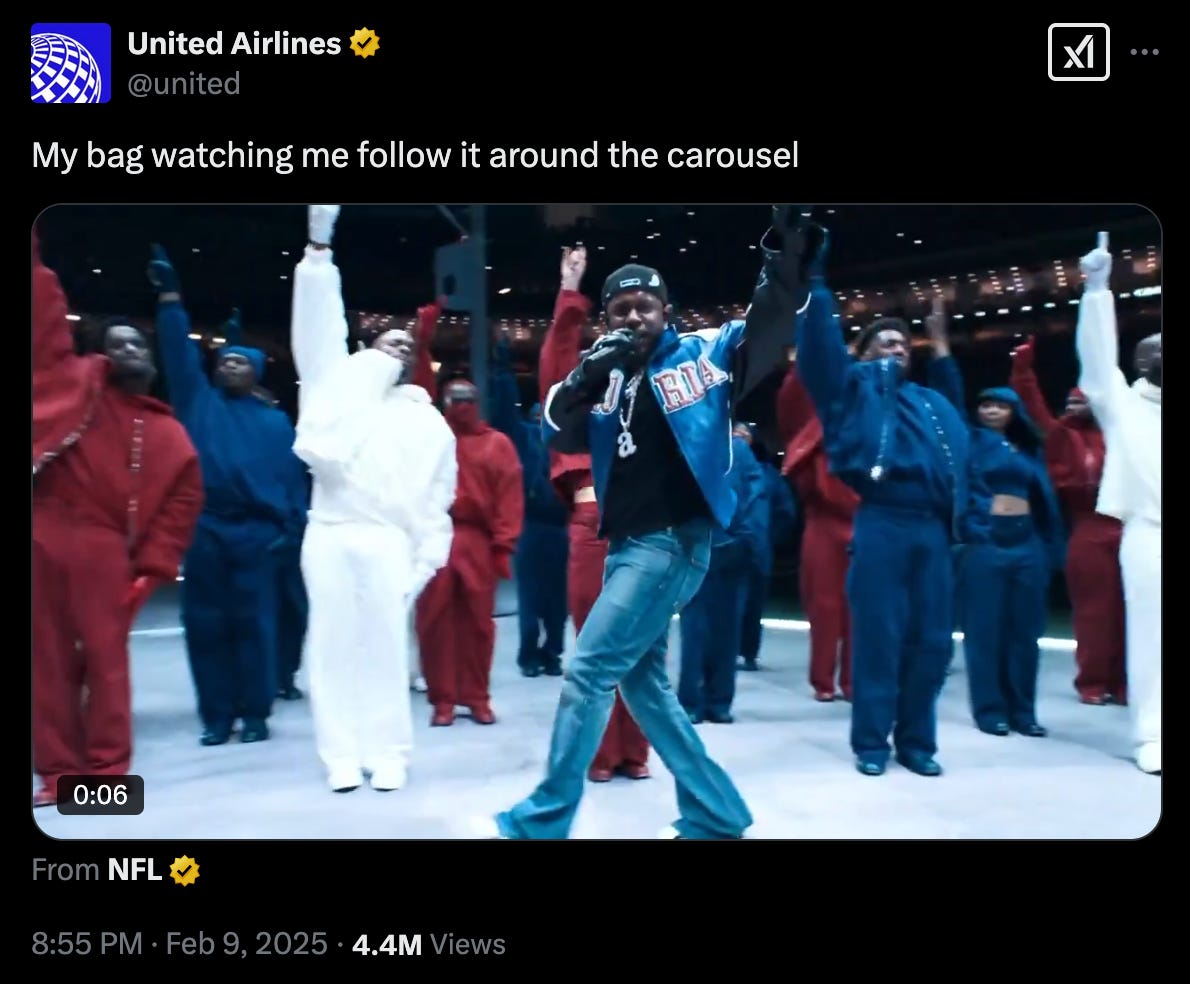
Task: View the 4.4M views count analytics
Action: tap(387, 945)
